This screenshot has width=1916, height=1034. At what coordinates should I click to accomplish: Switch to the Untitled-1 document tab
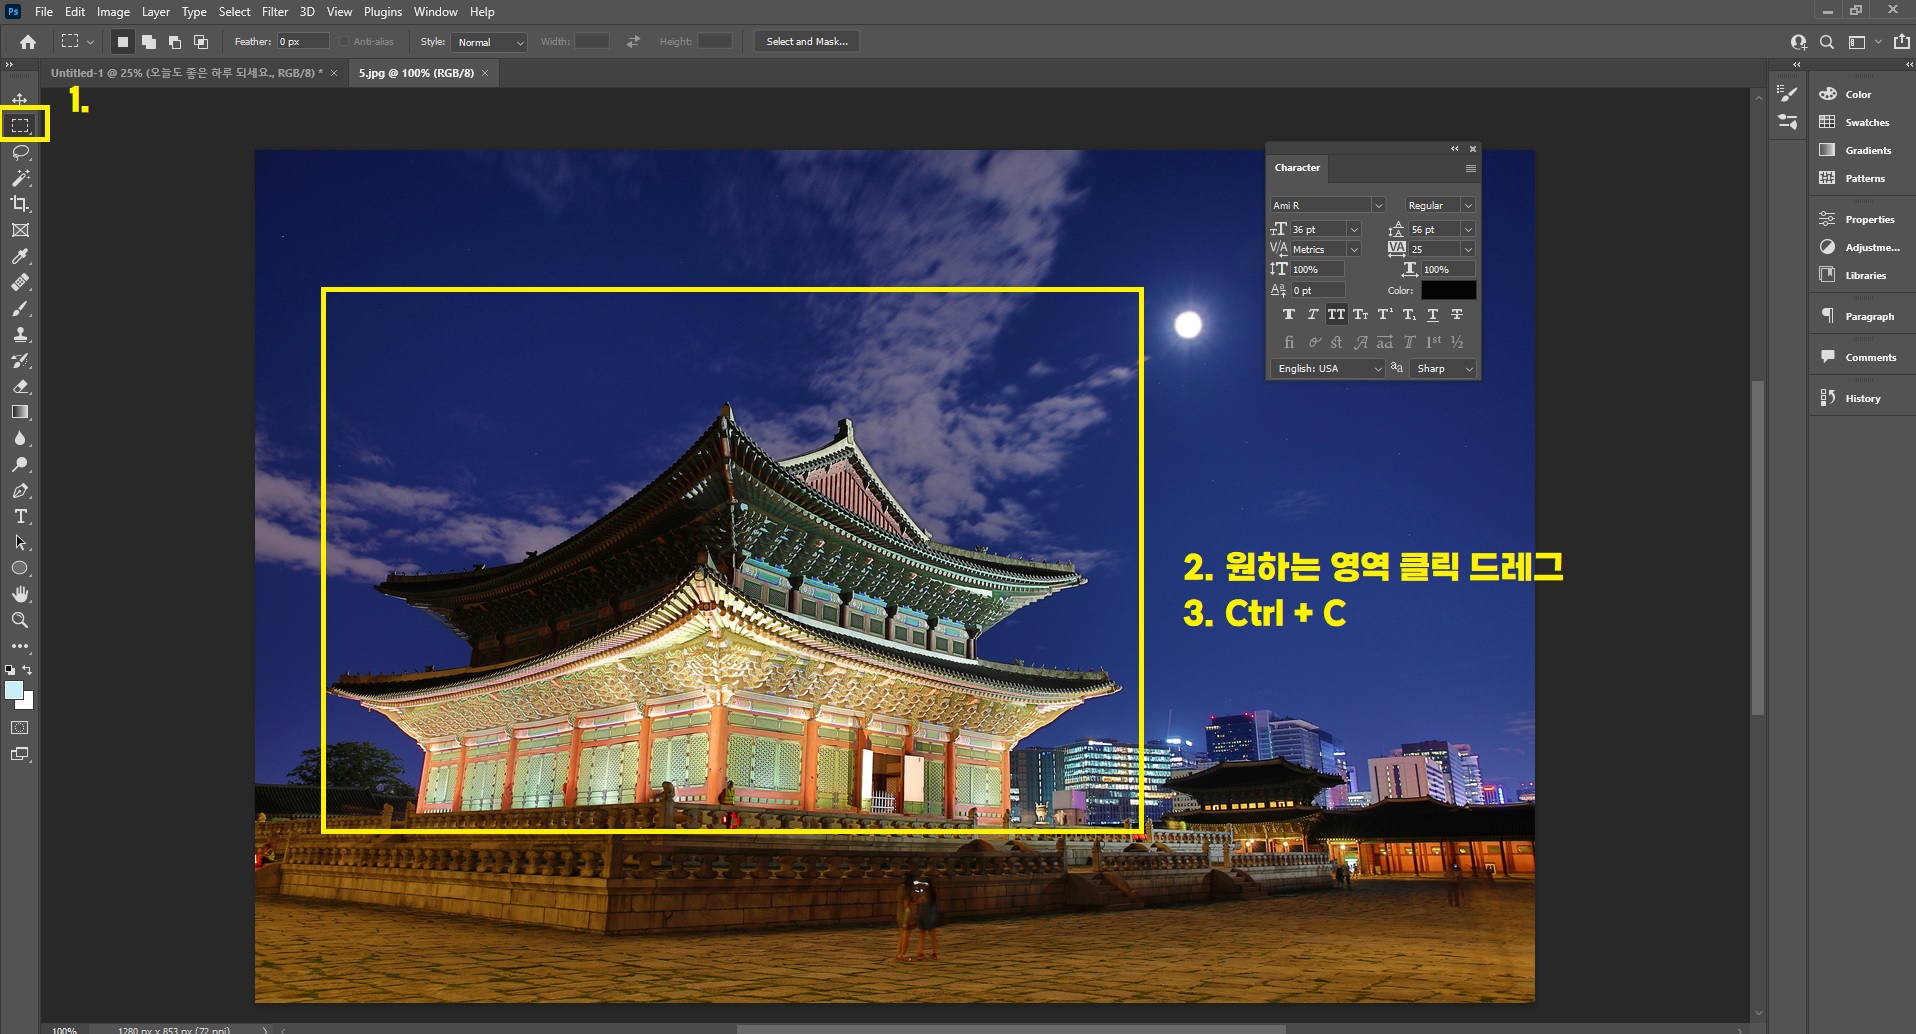pyautogui.click(x=187, y=73)
